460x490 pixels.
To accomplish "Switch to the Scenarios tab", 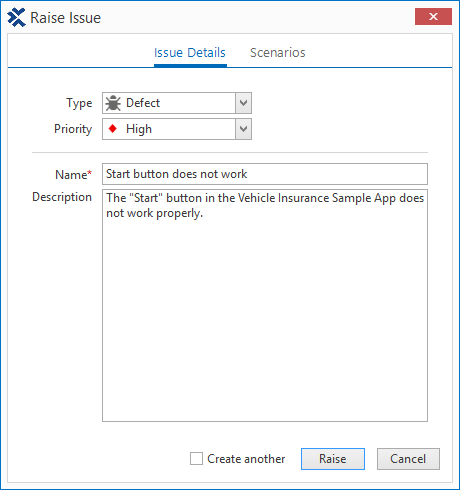I will 278,53.
